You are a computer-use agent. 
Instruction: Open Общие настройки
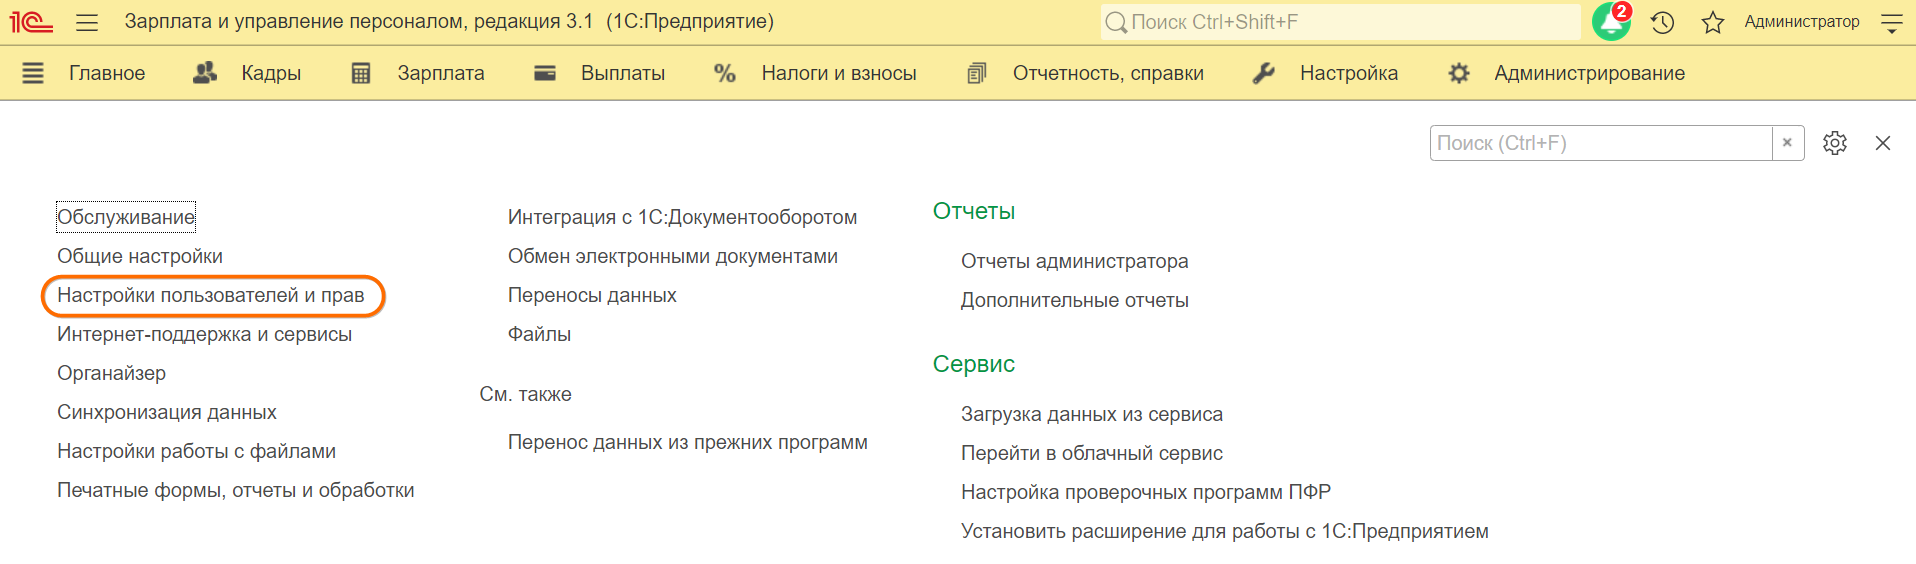[140, 256]
